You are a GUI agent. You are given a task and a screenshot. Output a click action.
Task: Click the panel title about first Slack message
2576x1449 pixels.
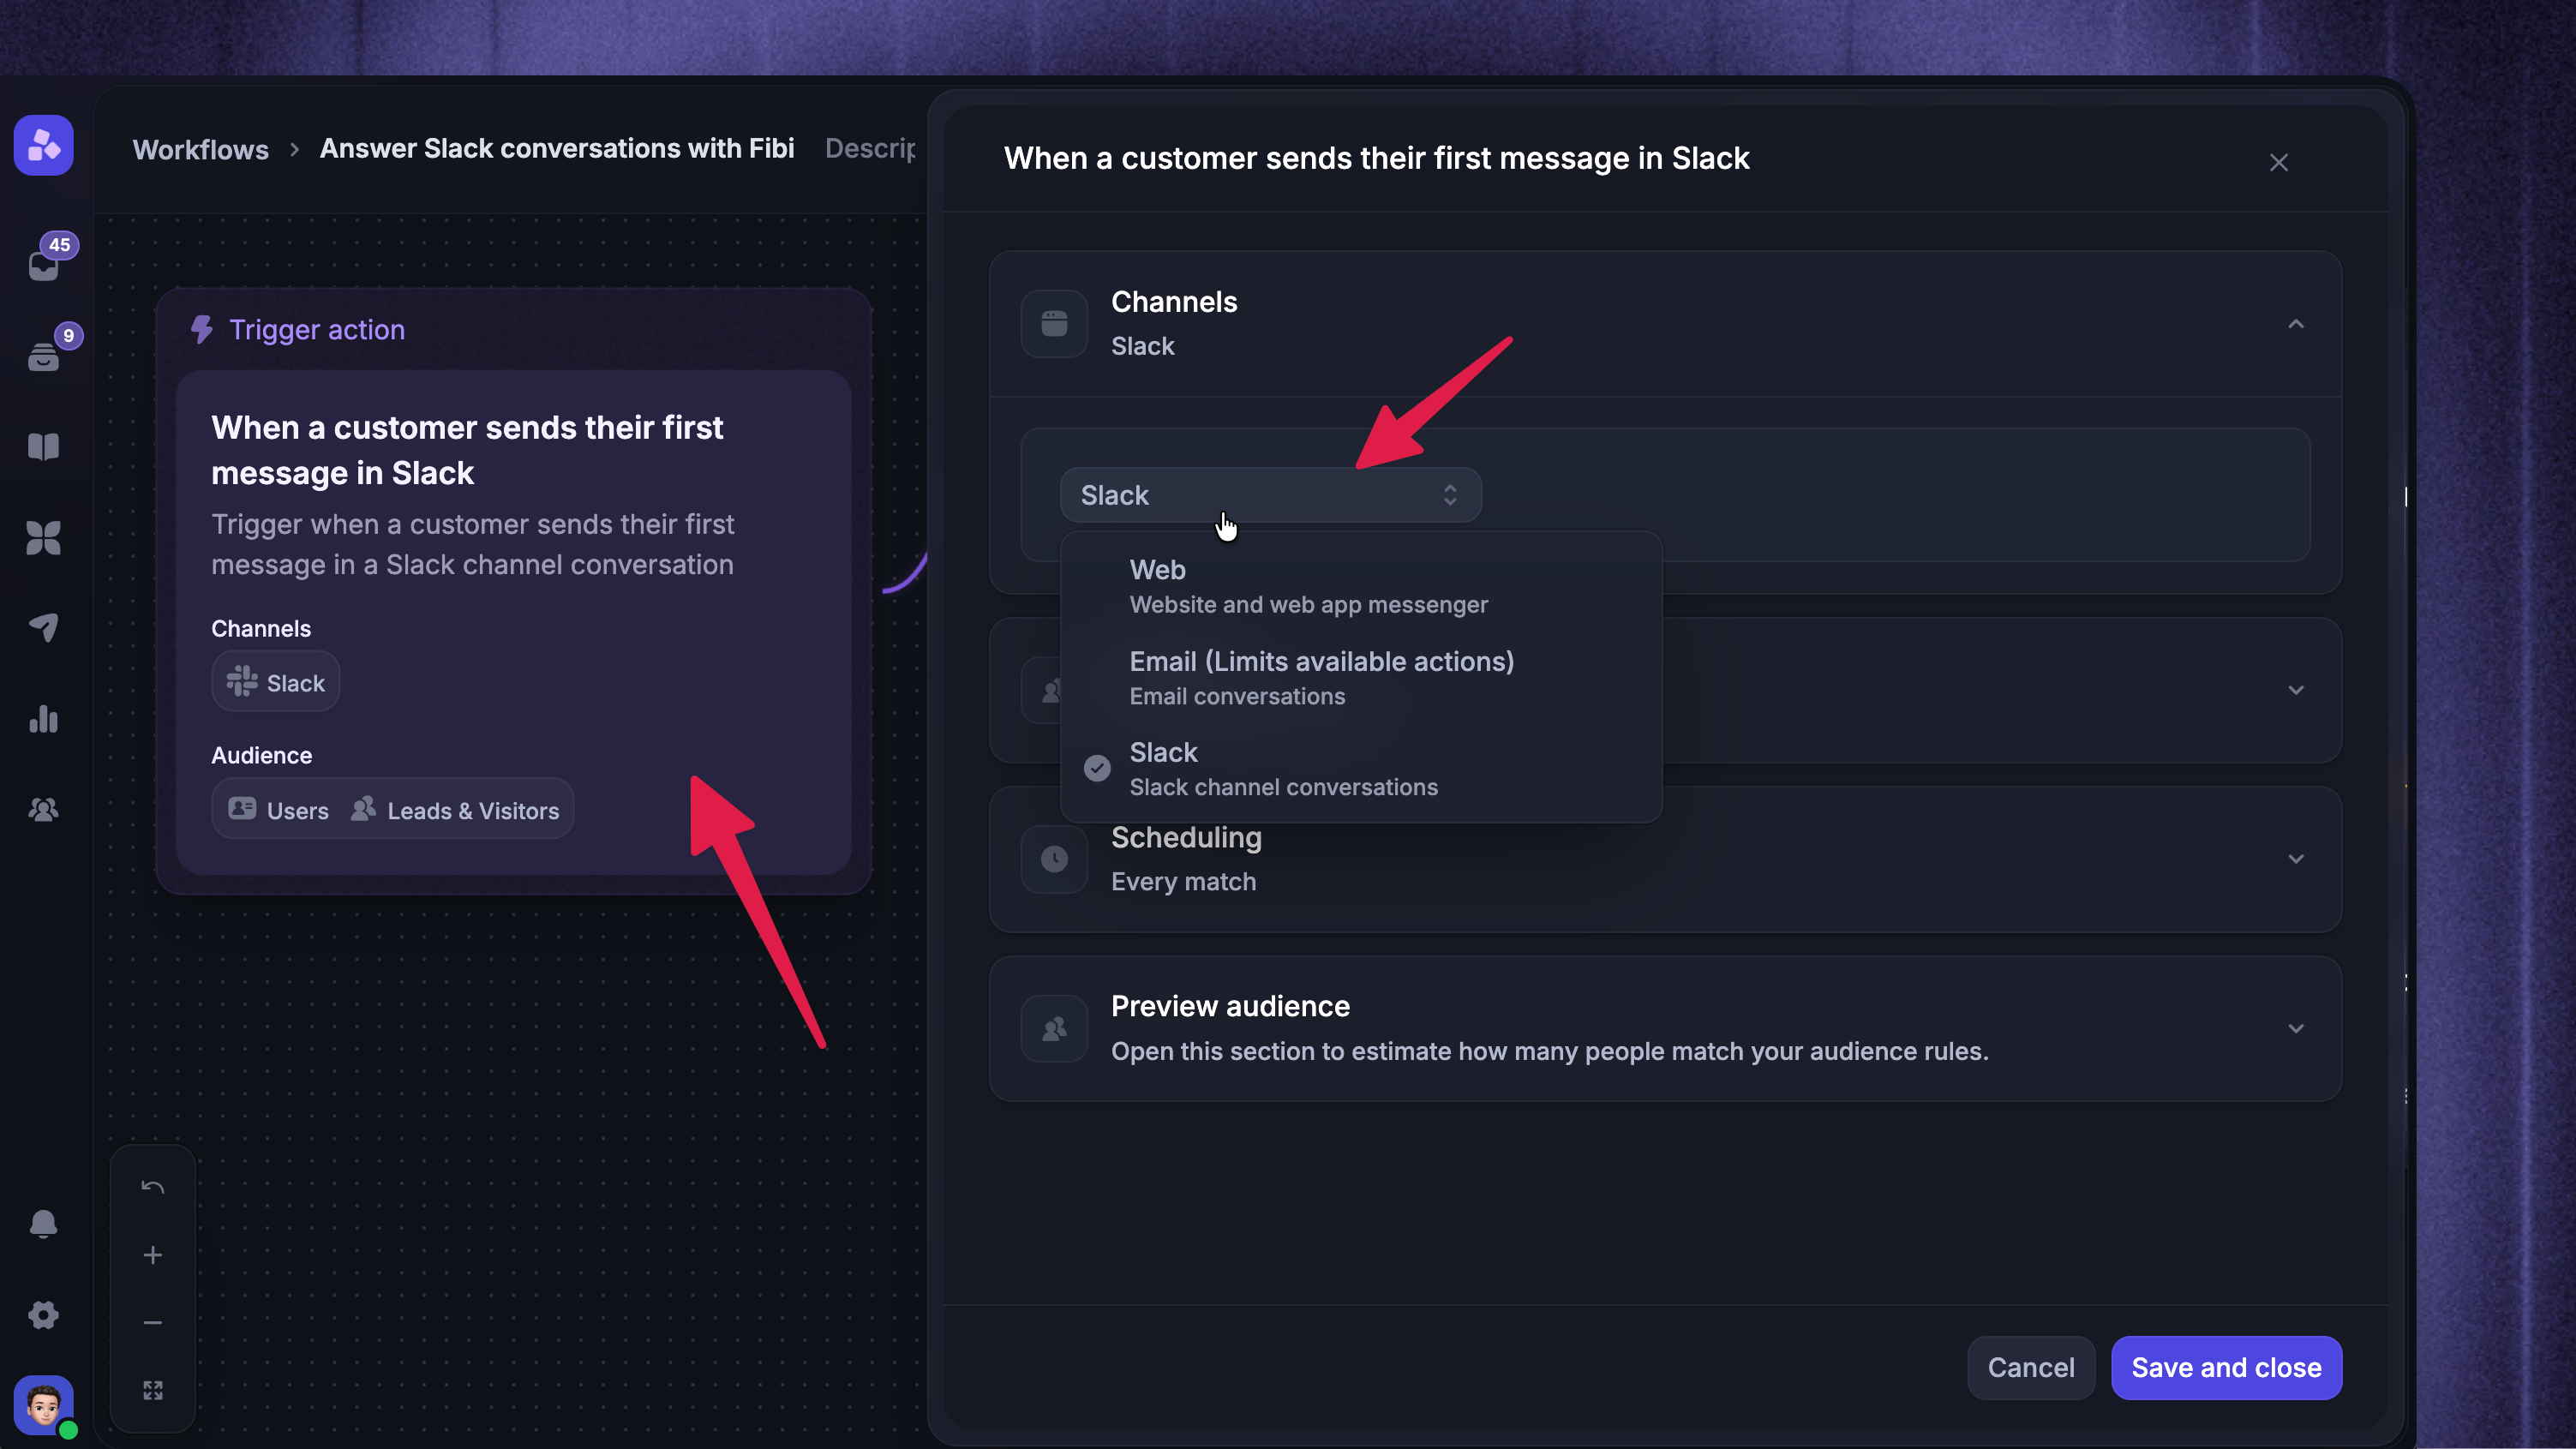click(1376, 158)
